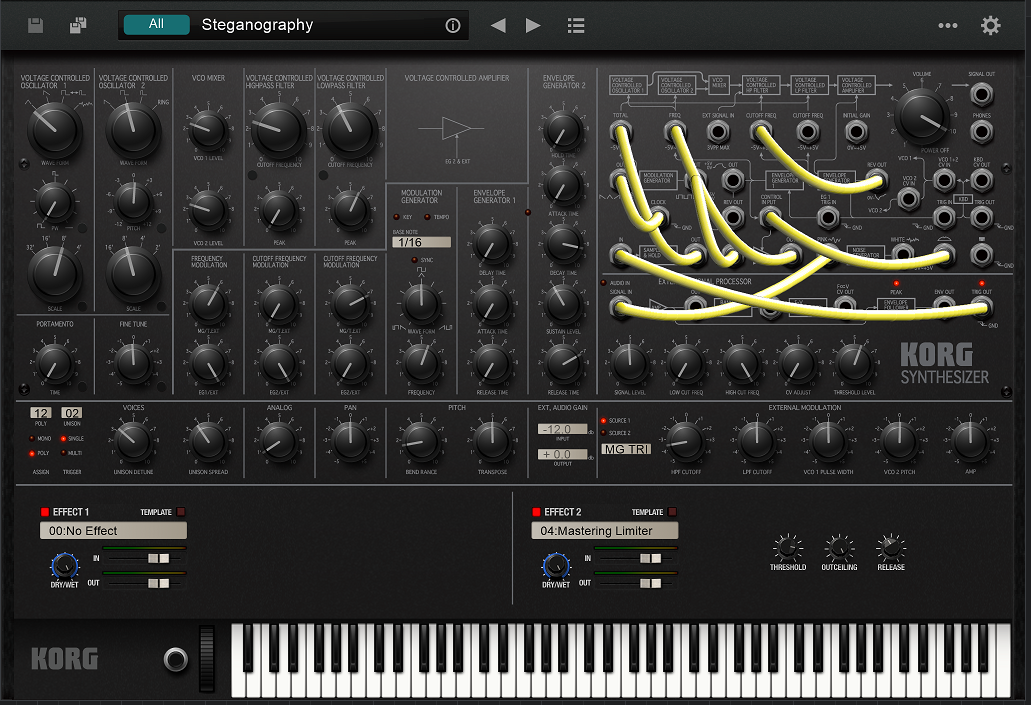Click the limiter THRESHOLD knob
This screenshot has height=705, width=1031.
(x=788, y=547)
